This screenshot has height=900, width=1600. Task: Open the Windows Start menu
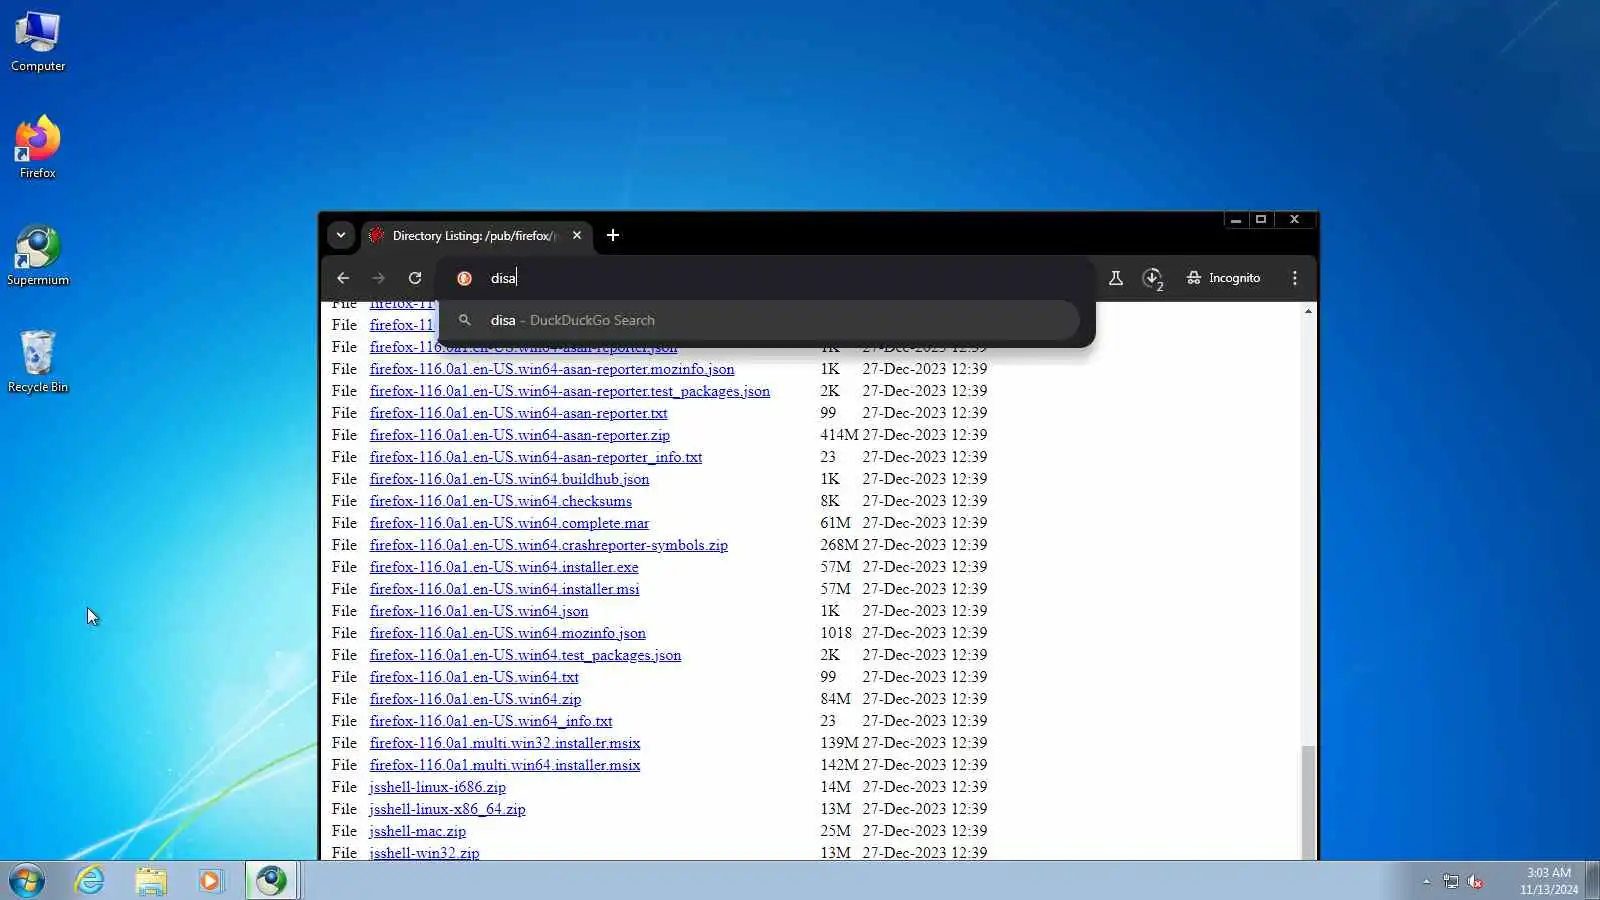point(27,881)
